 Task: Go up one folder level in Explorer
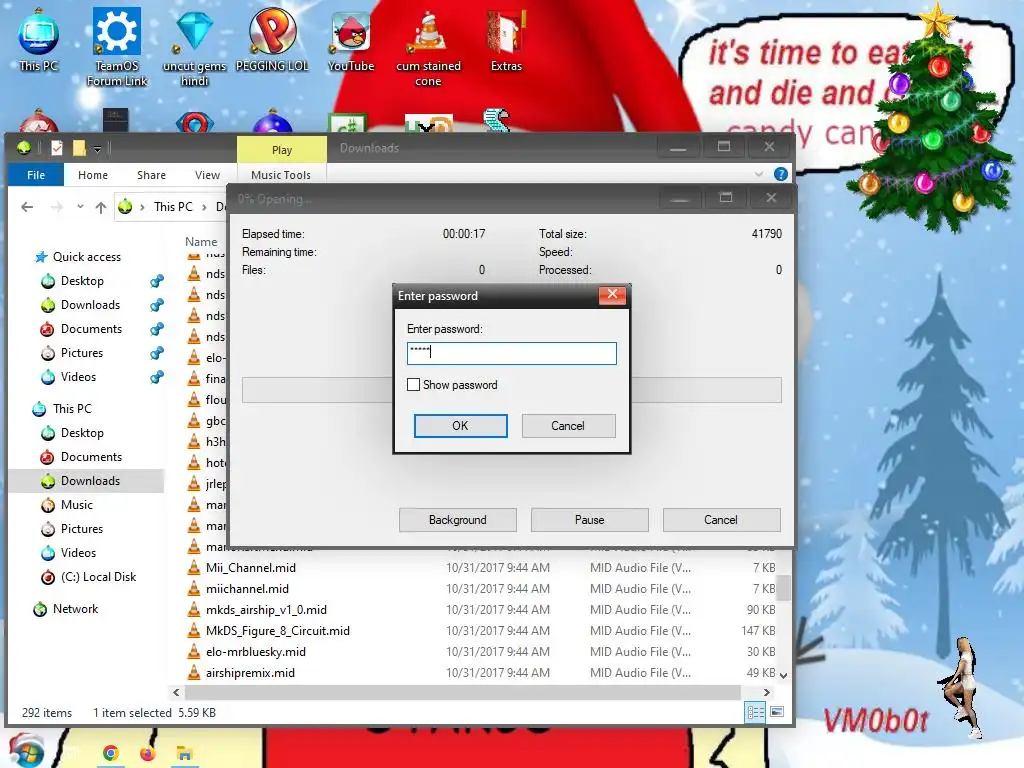coord(100,207)
